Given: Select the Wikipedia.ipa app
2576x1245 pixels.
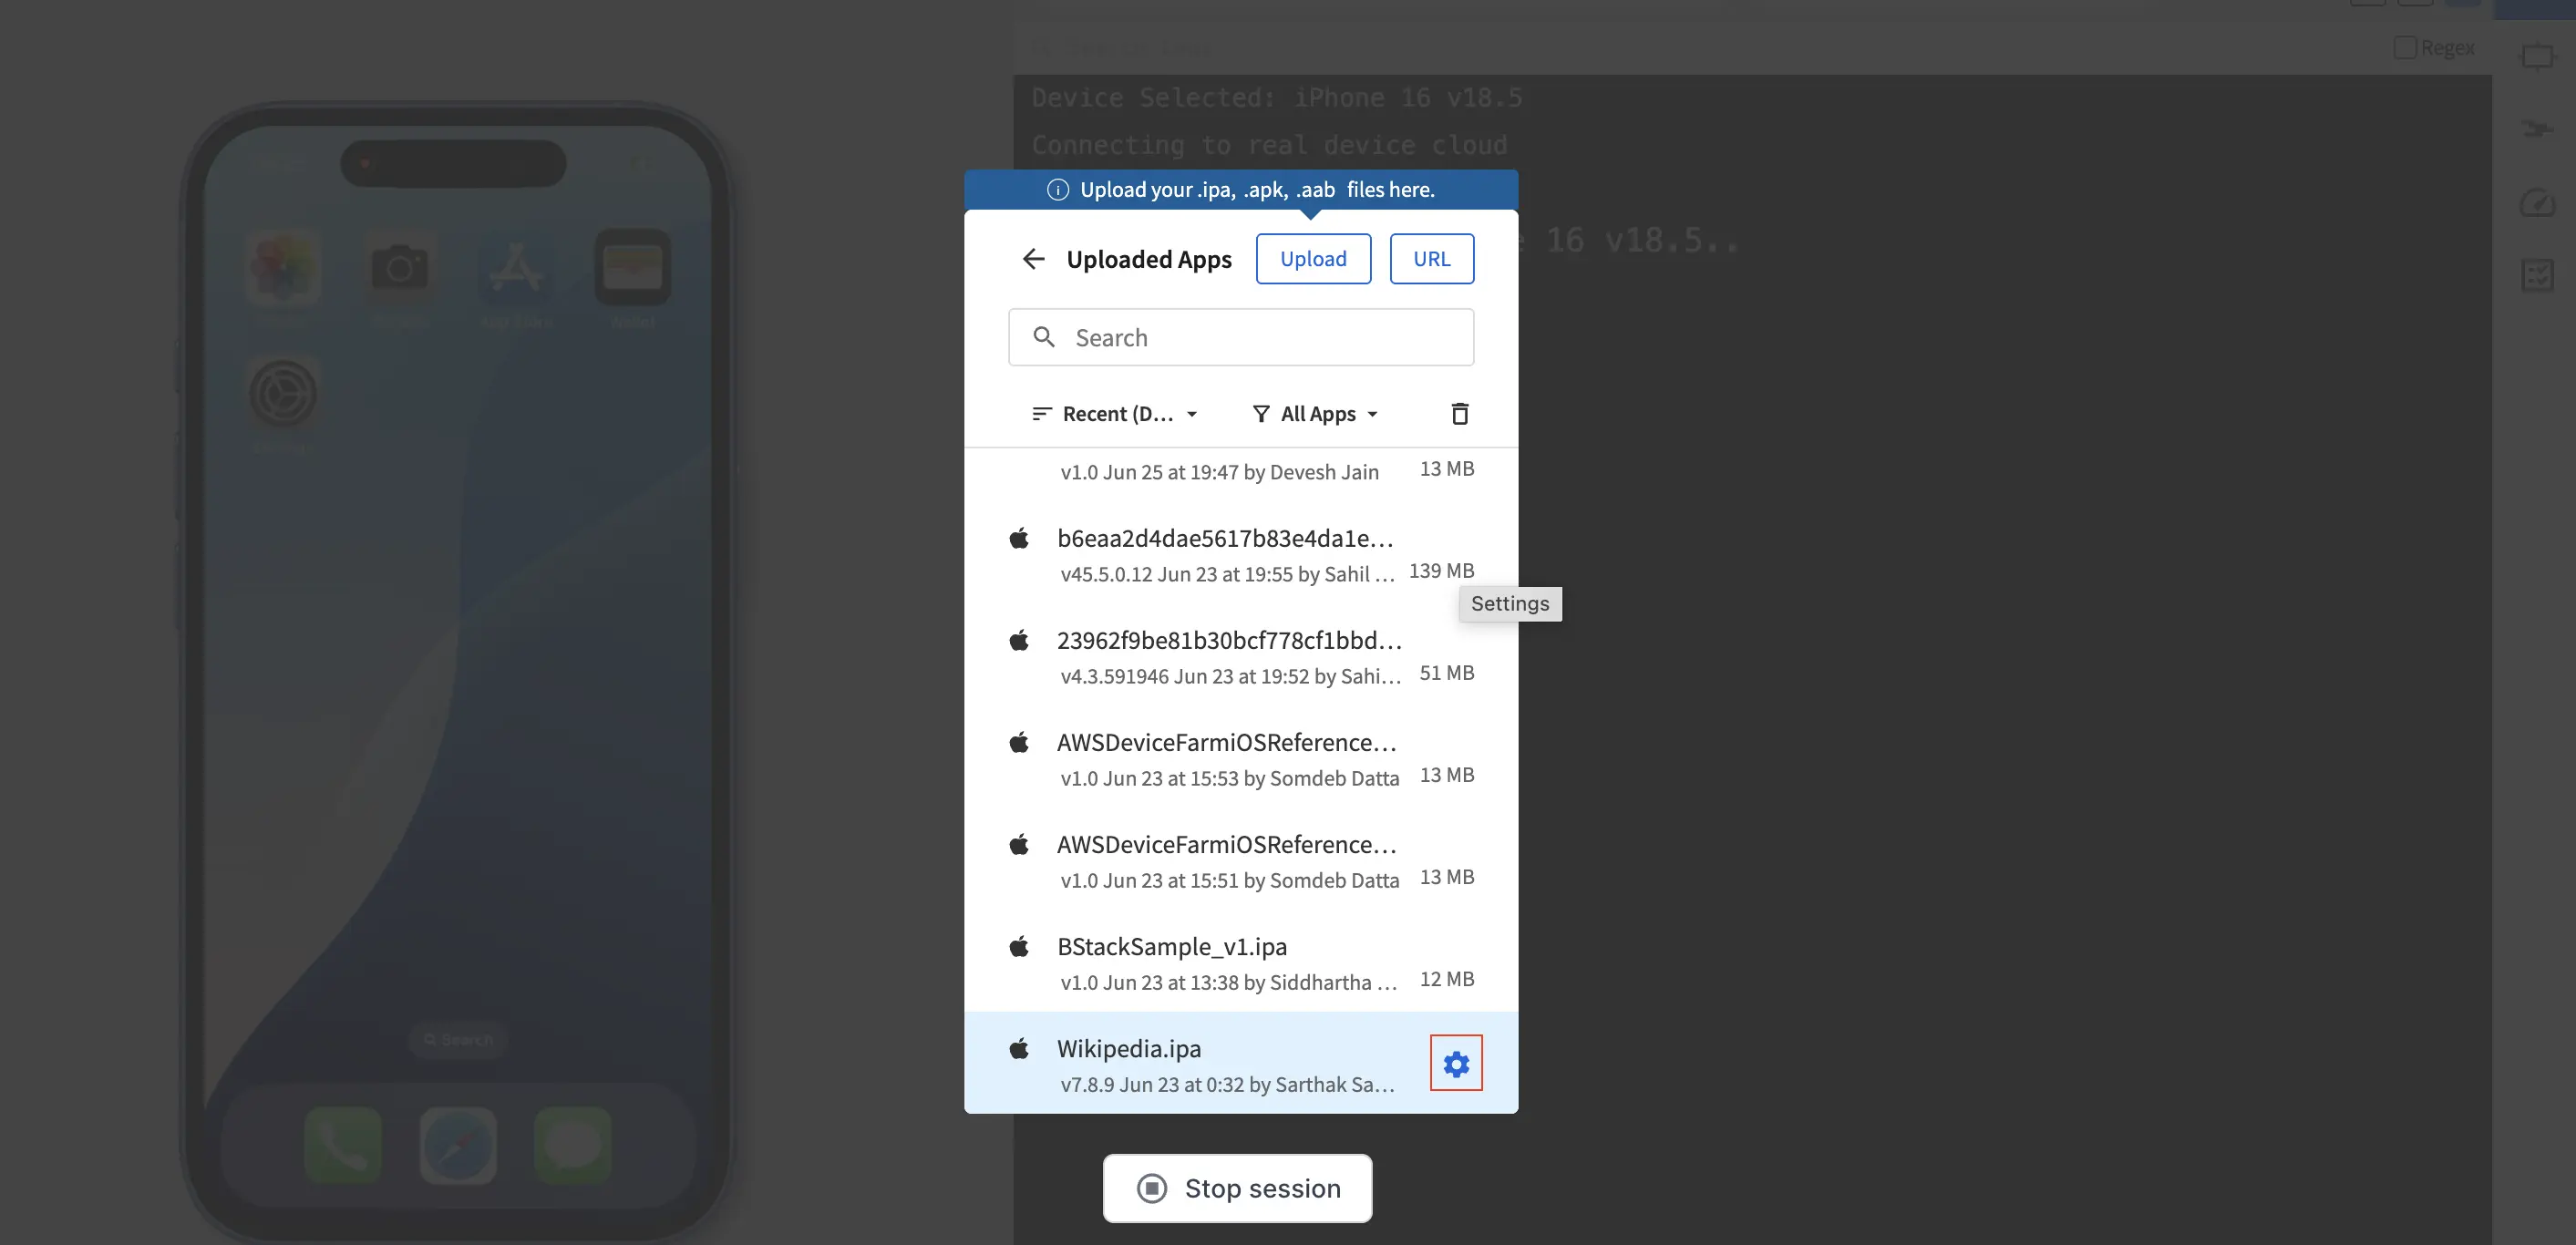Looking at the screenshot, I should pyautogui.click(x=1240, y=1063).
